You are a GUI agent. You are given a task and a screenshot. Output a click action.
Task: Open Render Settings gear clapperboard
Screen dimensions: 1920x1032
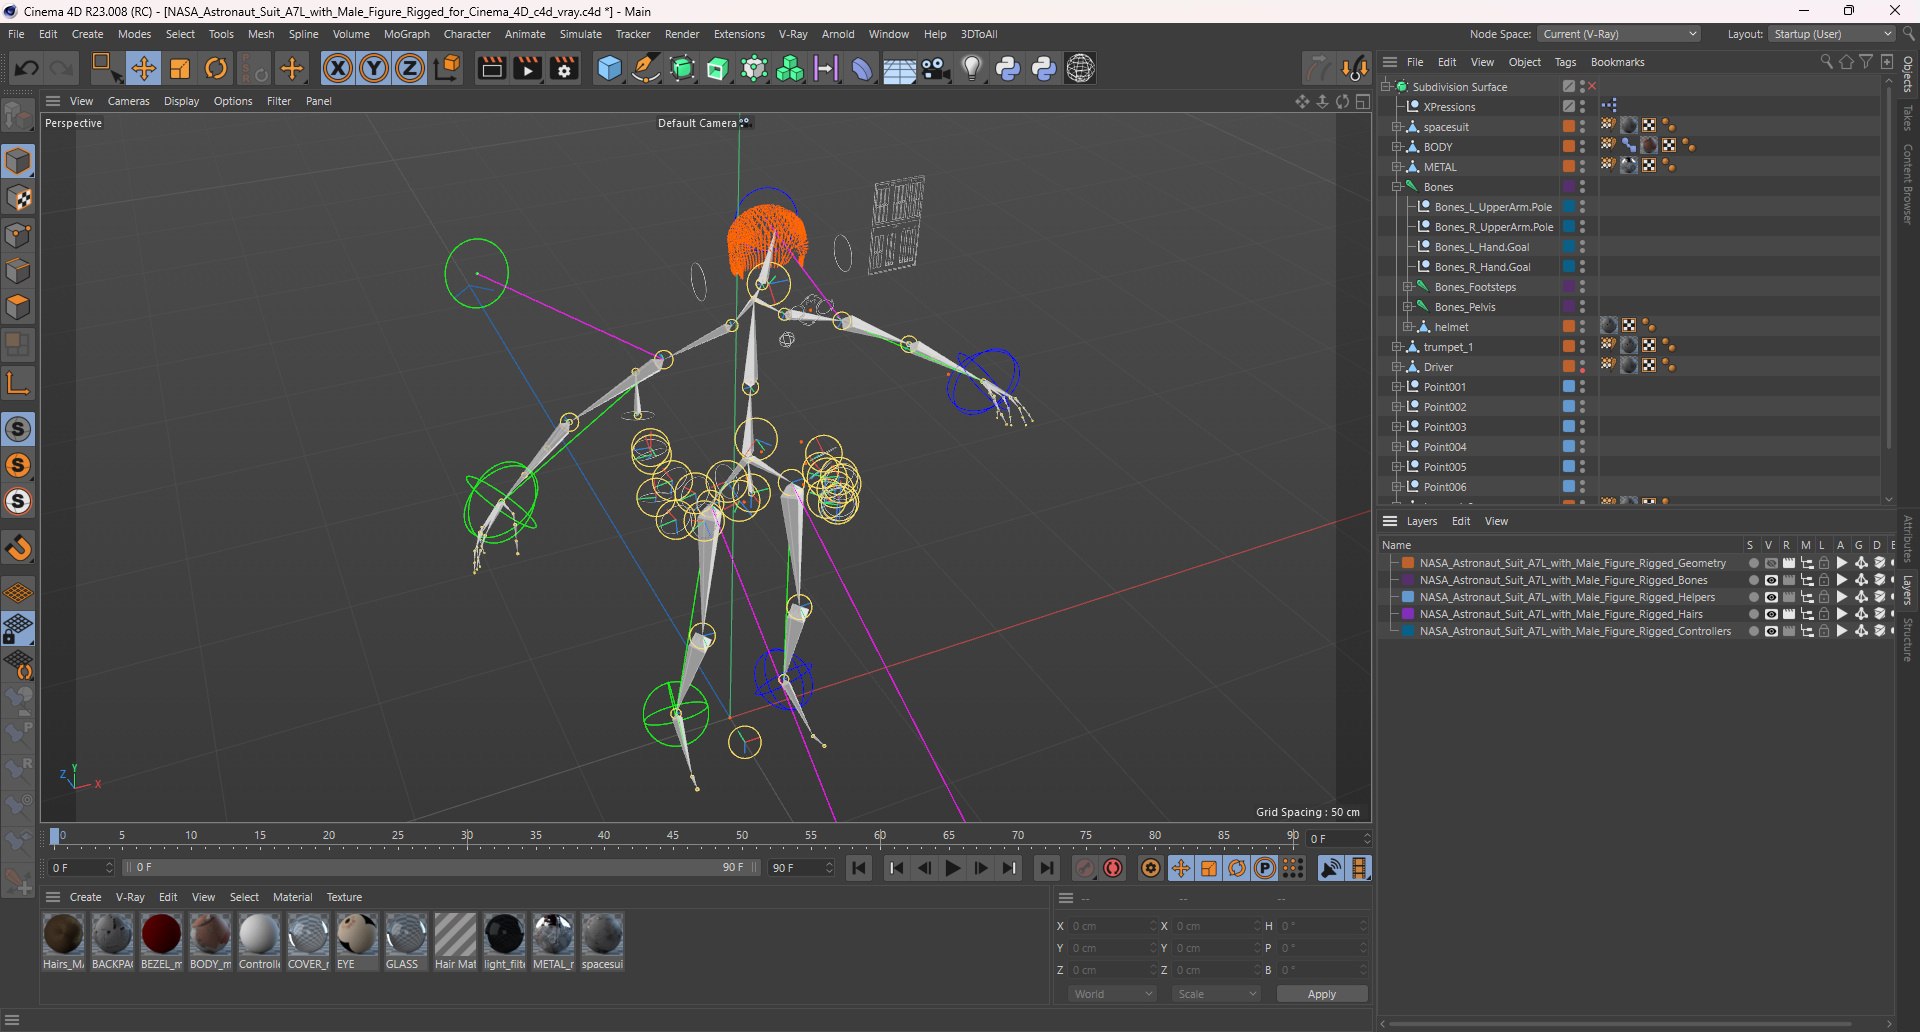click(x=565, y=68)
